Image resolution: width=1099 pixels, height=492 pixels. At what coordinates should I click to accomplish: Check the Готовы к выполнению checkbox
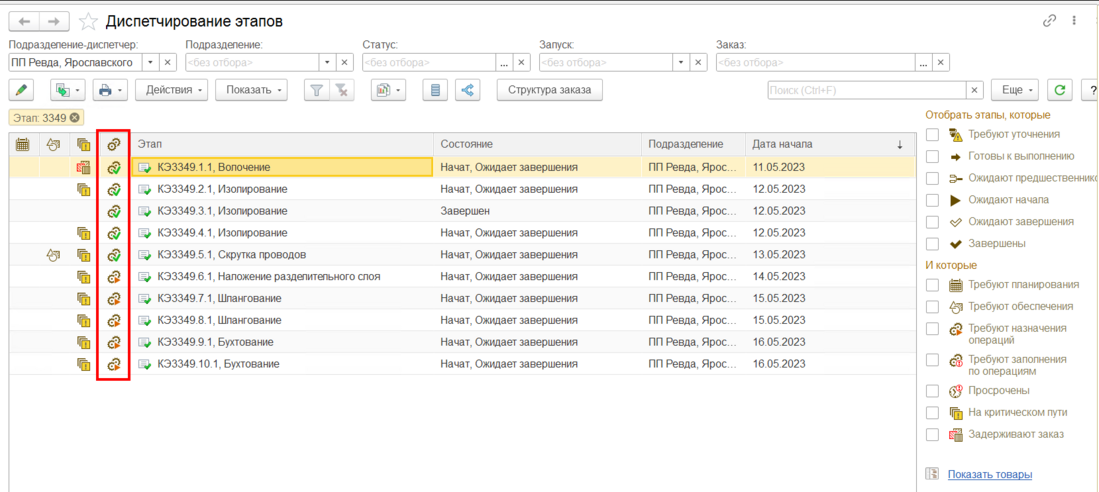coord(932,156)
